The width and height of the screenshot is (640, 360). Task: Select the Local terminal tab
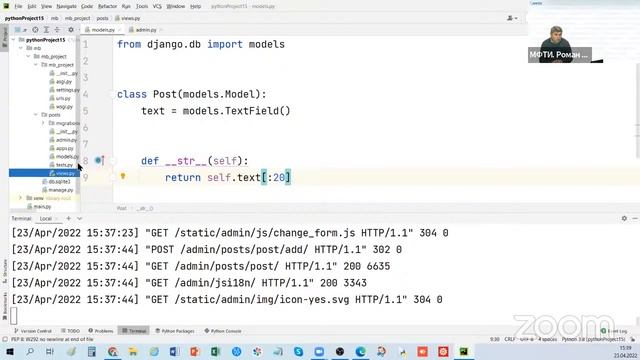45,219
